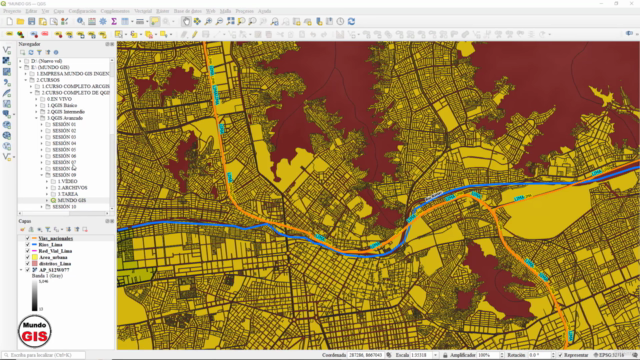Filter legend icon in Capas toolbar
The image size is (640, 360).
click(x=48, y=230)
